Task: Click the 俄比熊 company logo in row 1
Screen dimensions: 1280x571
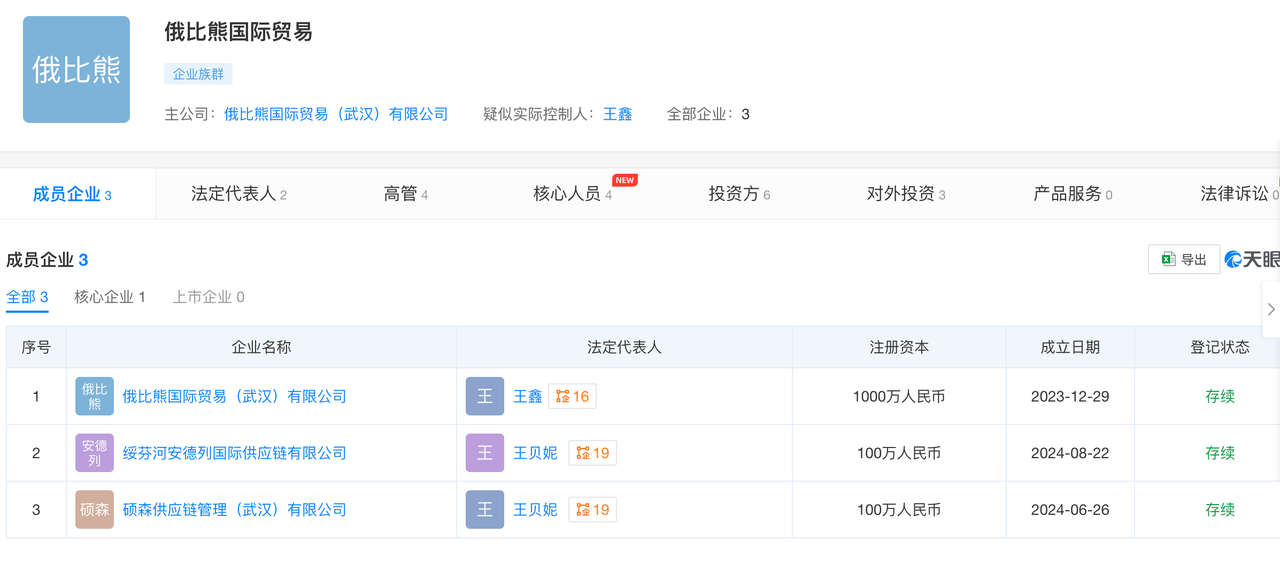Action: click(x=95, y=397)
